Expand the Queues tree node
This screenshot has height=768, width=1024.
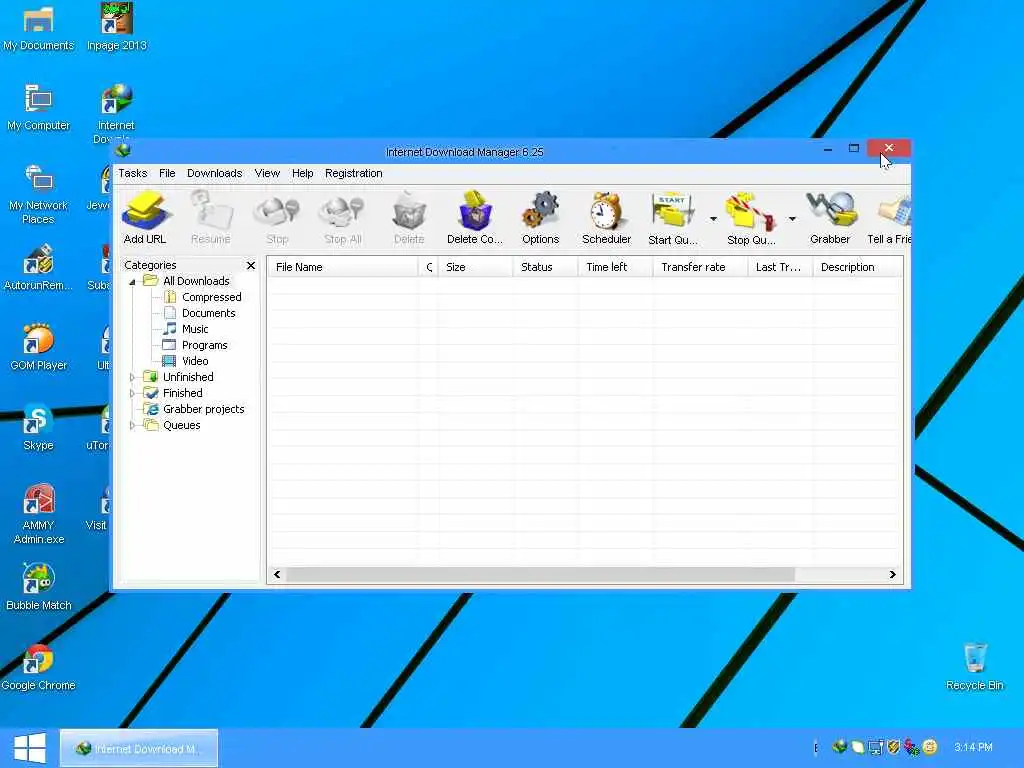click(132, 425)
